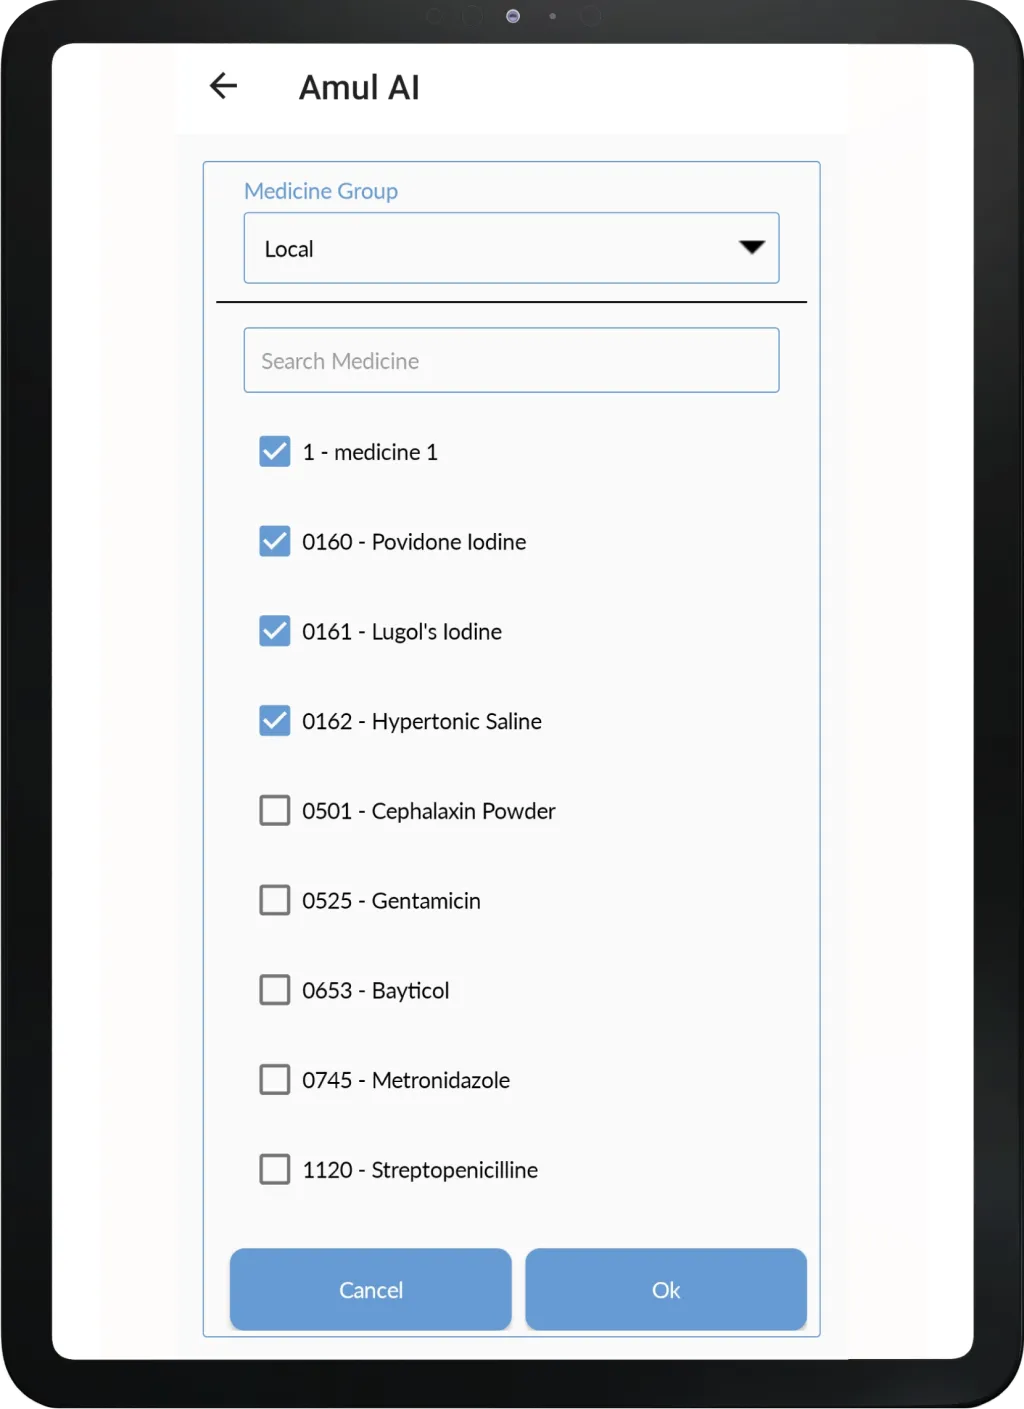Image resolution: width=1024 pixels, height=1409 pixels.
Task: Focus the Search Medicine field
Action: pos(511,361)
